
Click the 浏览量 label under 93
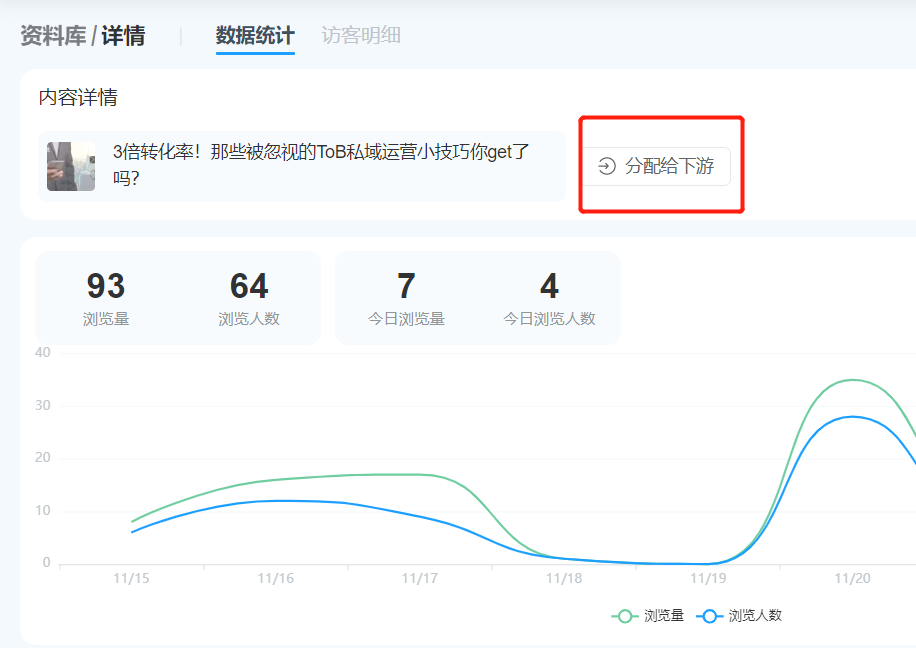106,318
